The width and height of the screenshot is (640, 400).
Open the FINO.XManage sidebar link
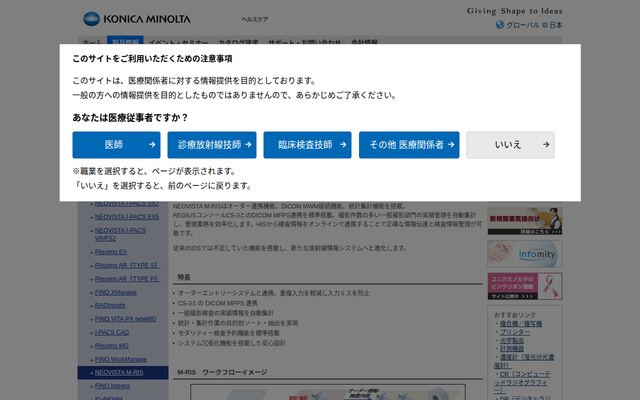click(116, 292)
